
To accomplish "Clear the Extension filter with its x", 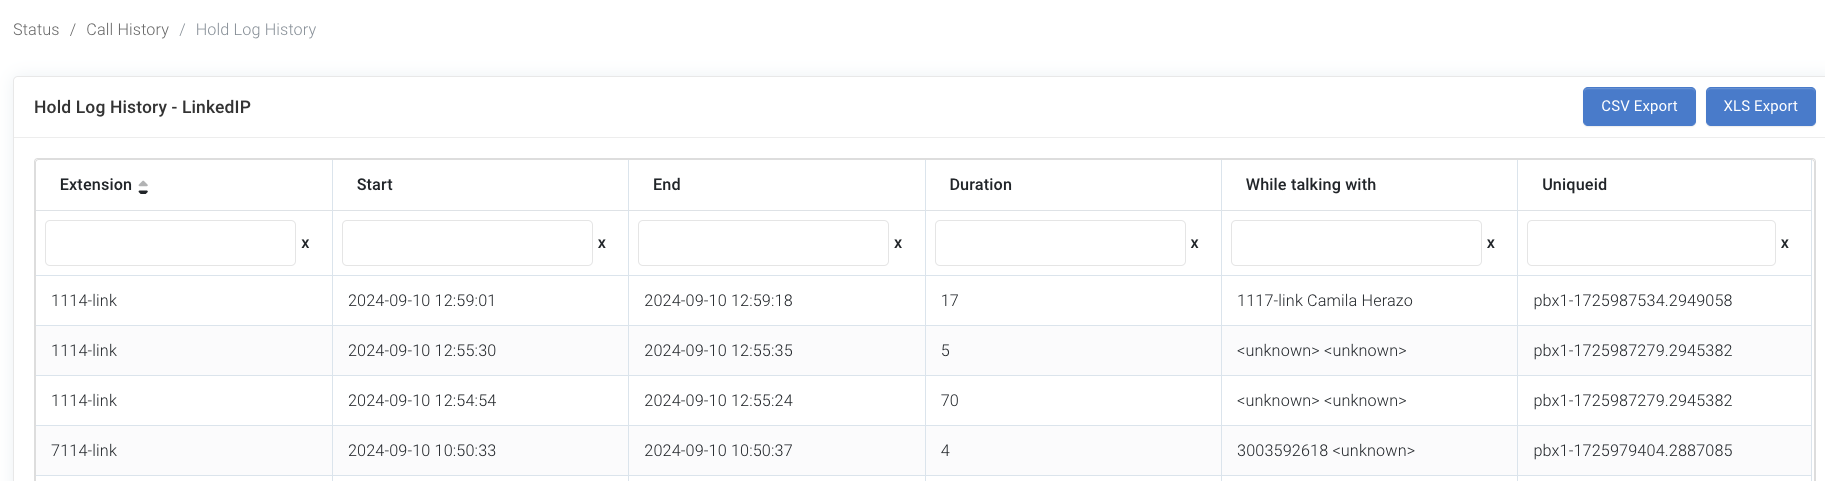I will click(305, 243).
